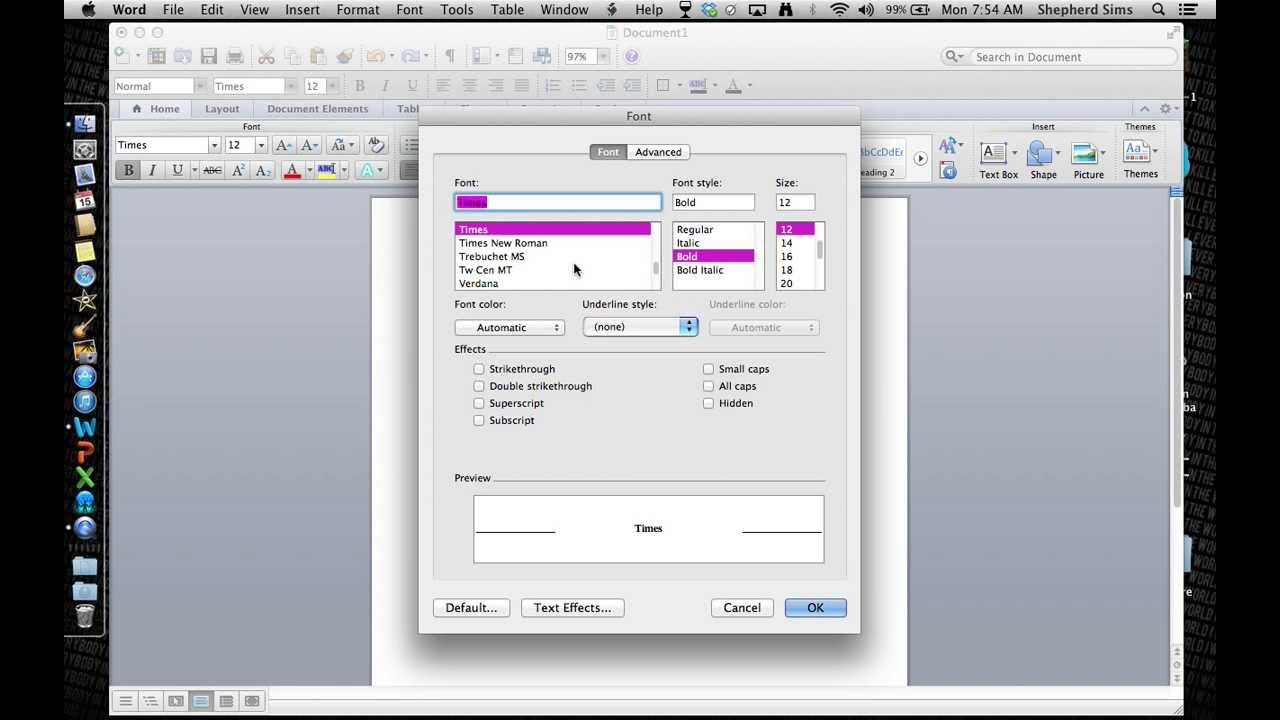Click the Save icon in toolbar

tap(208, 56)
